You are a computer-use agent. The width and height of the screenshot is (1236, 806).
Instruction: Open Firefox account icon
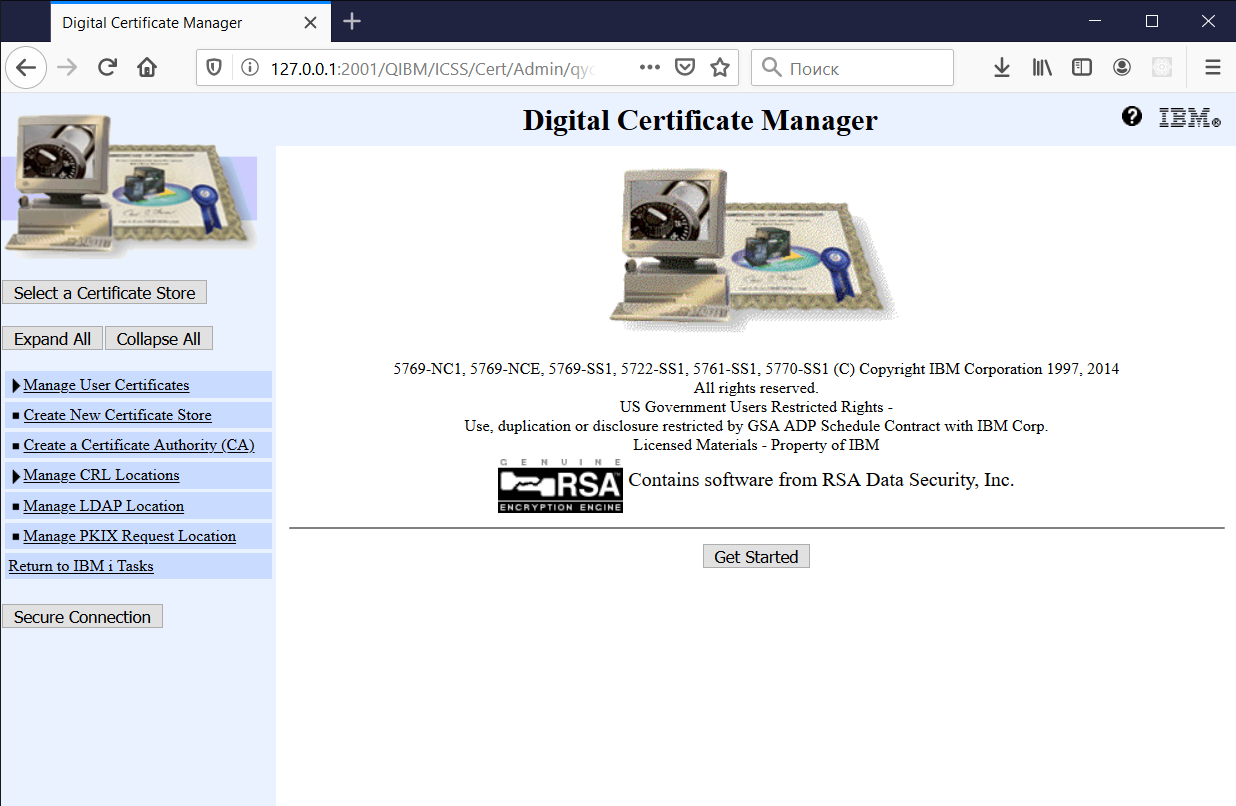point(1122,68)
